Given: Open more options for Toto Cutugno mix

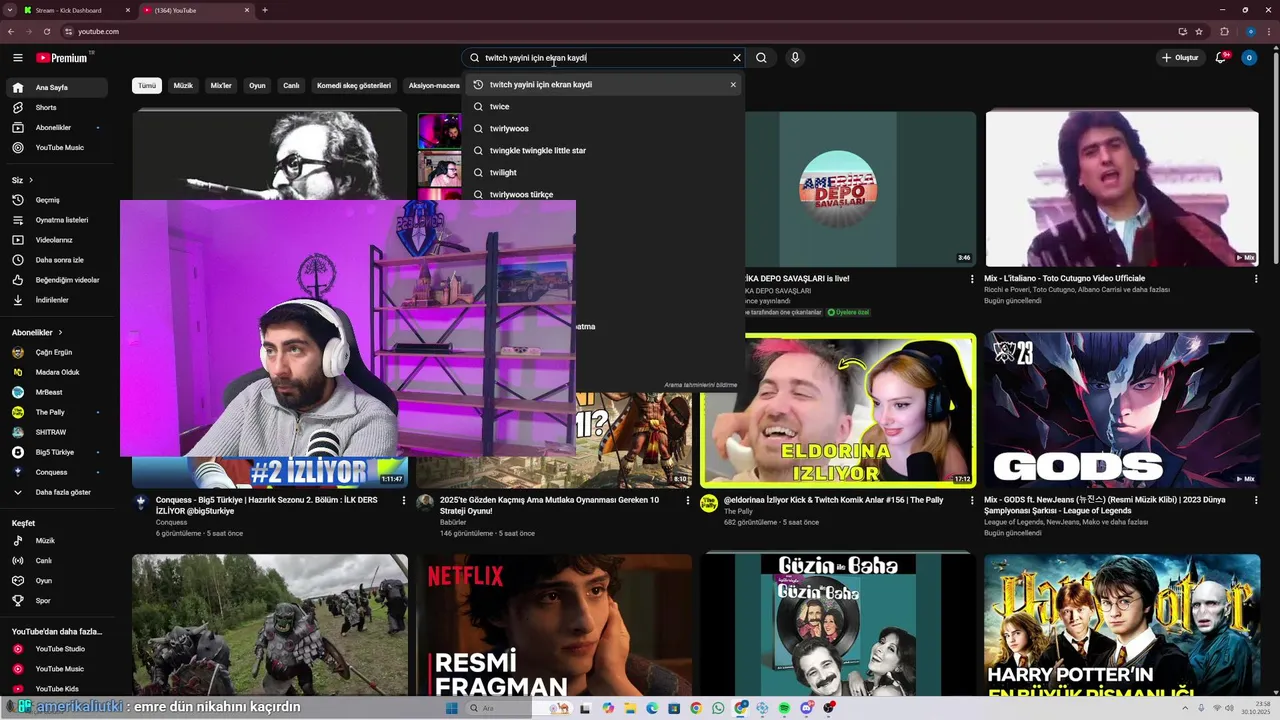Looking at the screenshot, I should [1256, 279].
